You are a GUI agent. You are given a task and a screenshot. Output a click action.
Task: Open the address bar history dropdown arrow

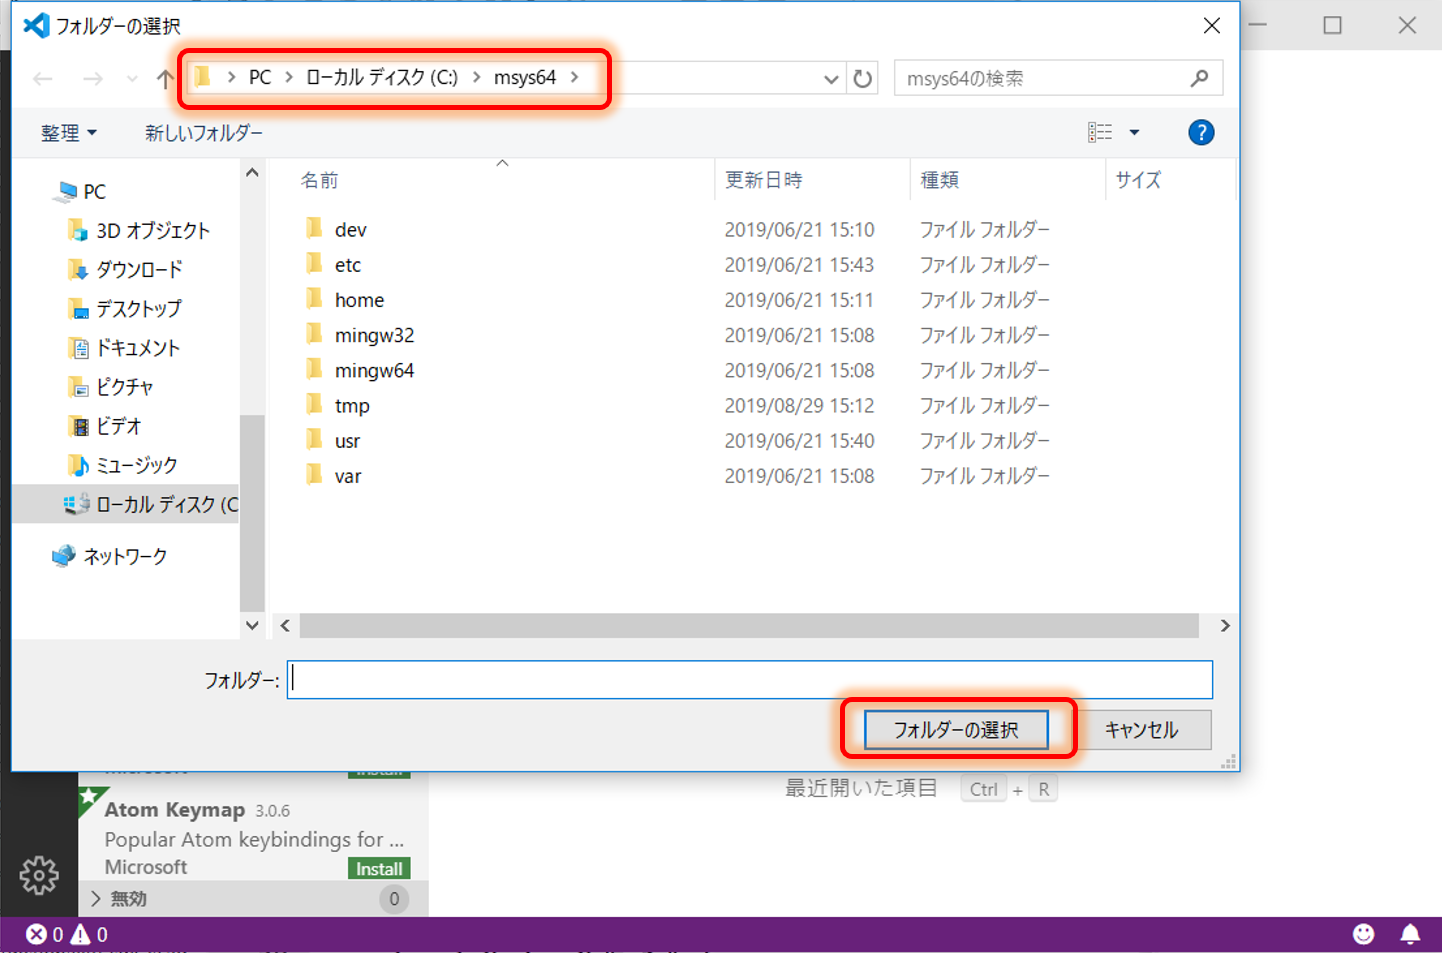point(830,77)
